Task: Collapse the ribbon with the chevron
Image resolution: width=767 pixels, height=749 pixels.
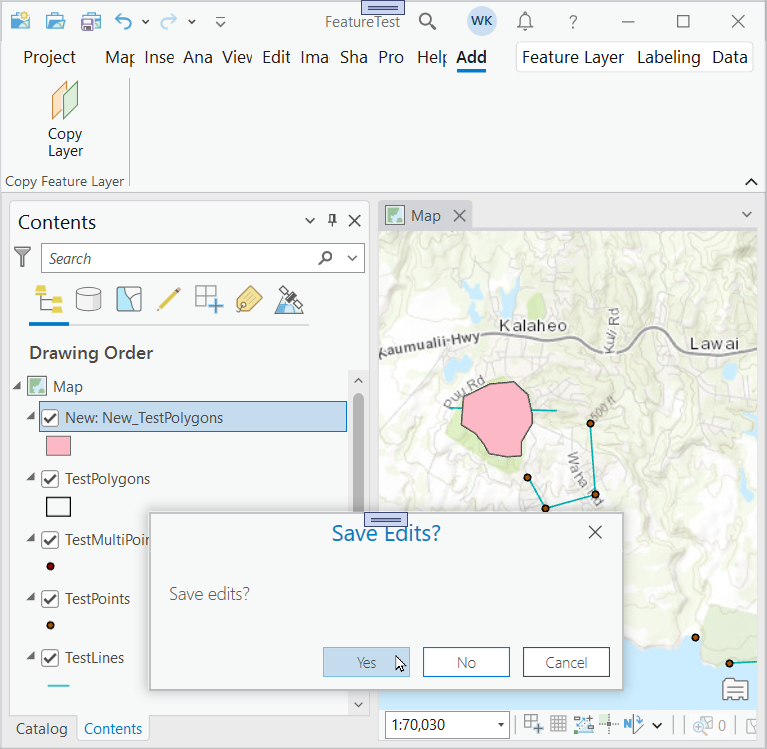Action: pos(751,182)
